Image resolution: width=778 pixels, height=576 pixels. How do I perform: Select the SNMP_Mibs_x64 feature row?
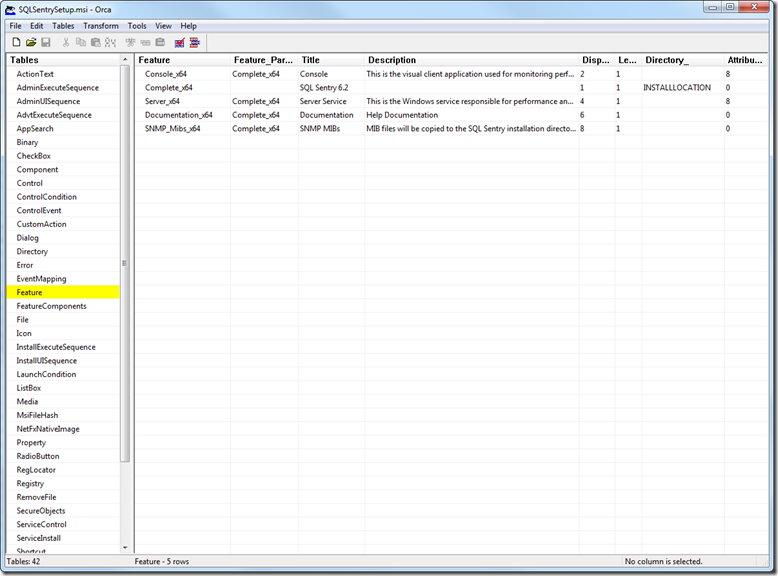click(x=172, y=129)
